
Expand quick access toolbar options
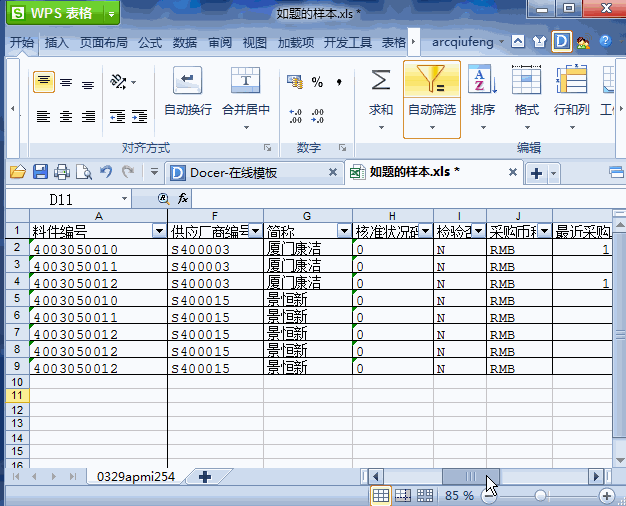coord(154,172)
